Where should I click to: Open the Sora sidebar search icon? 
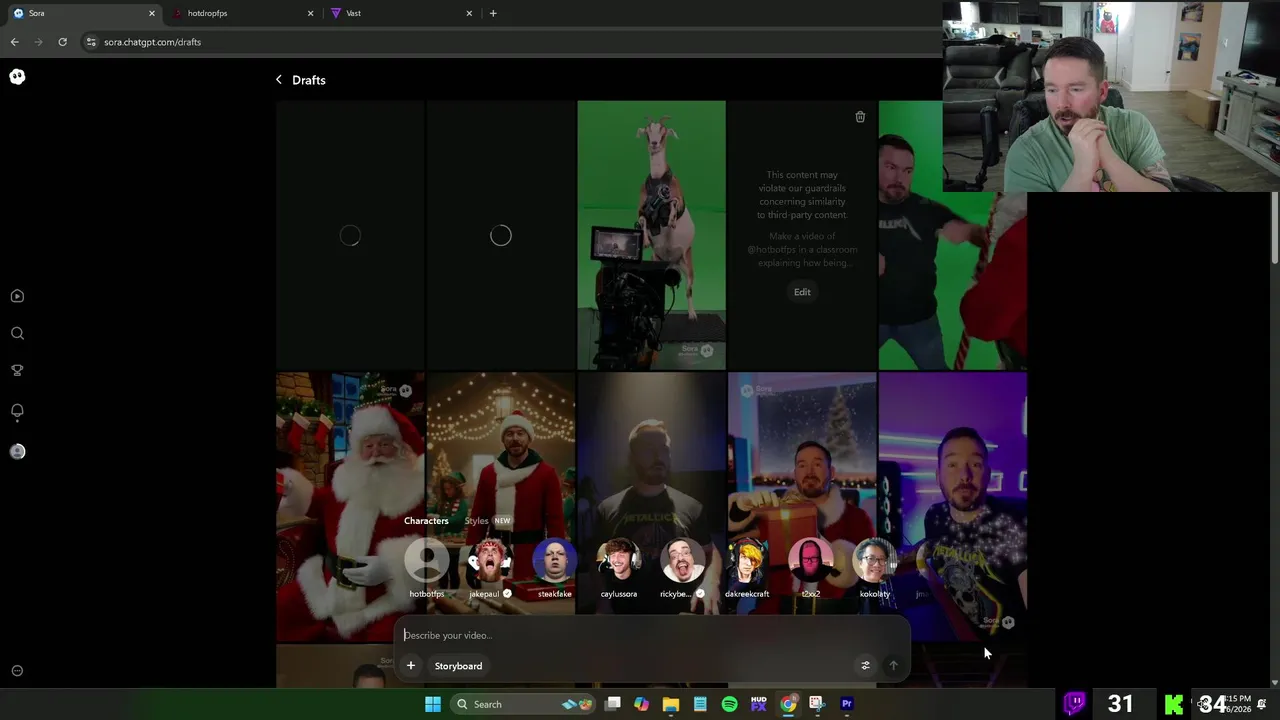(17, 333)
